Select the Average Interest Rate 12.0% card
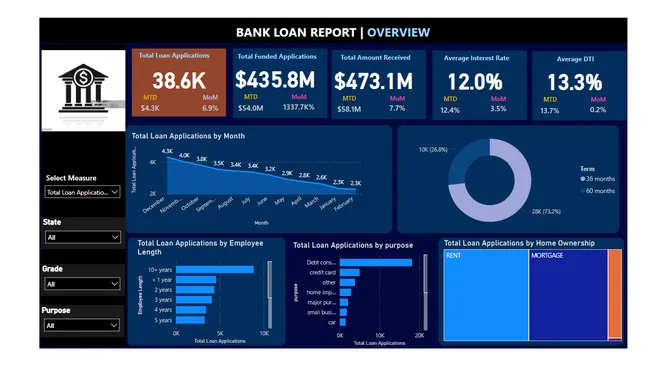Image resolution: width=650 pixels, height=373 pixels. click(x=479, y=85)
